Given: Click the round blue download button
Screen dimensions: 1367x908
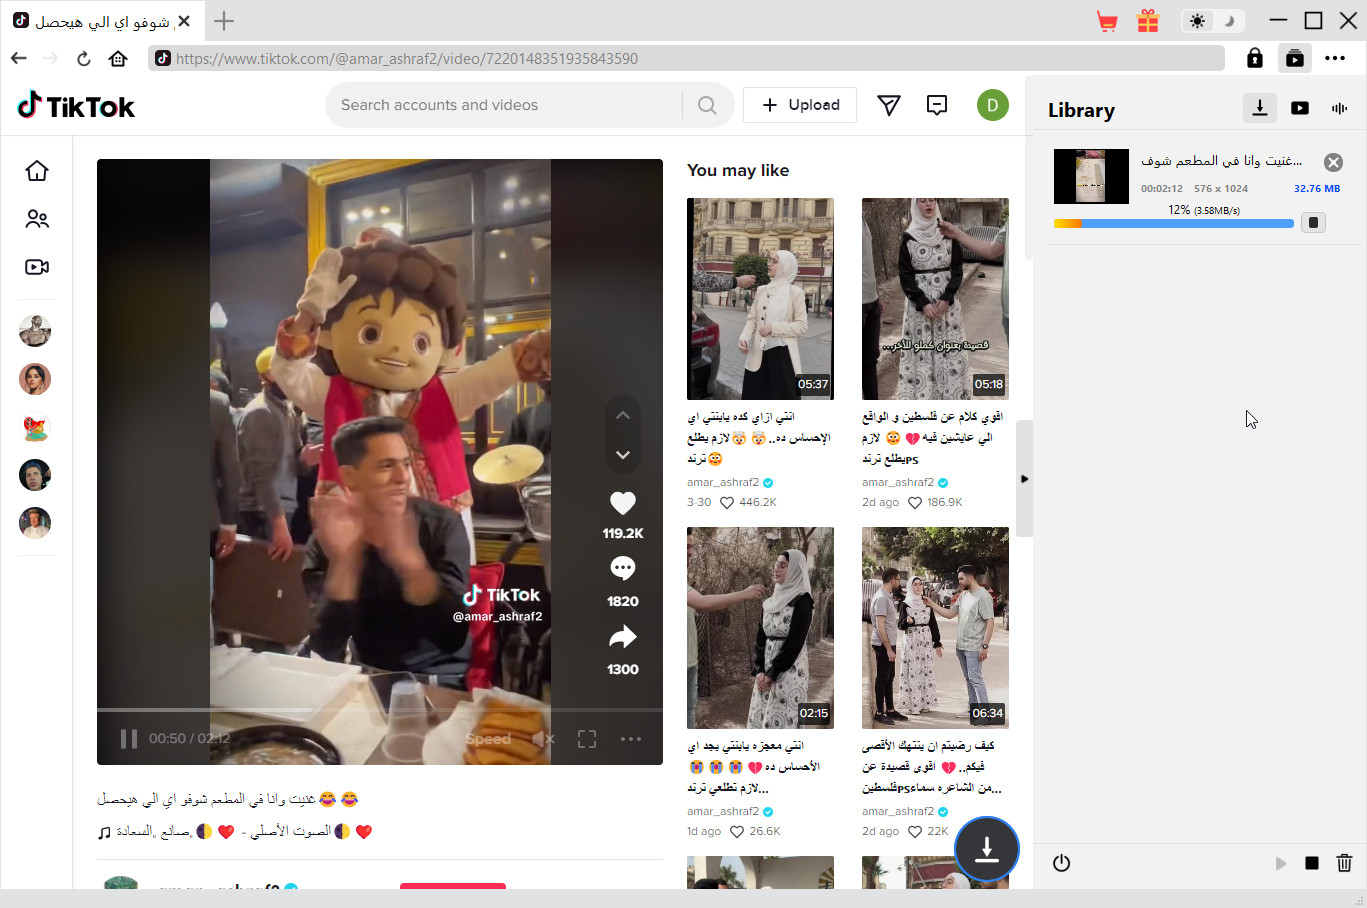Looking at the screenshot, I should [987, 849].
